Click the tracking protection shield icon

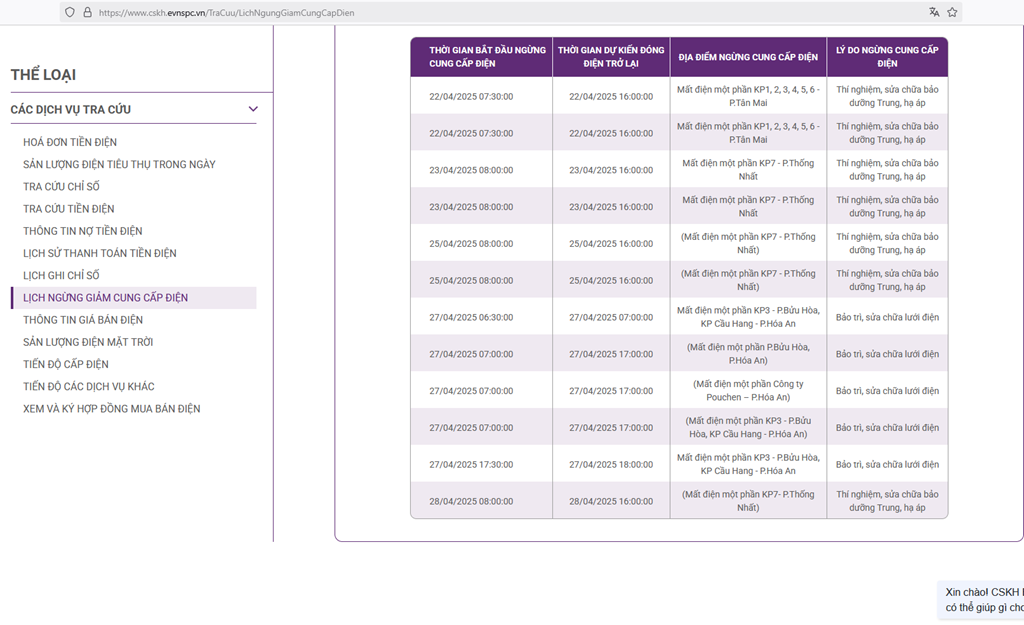tap(69, 13)
